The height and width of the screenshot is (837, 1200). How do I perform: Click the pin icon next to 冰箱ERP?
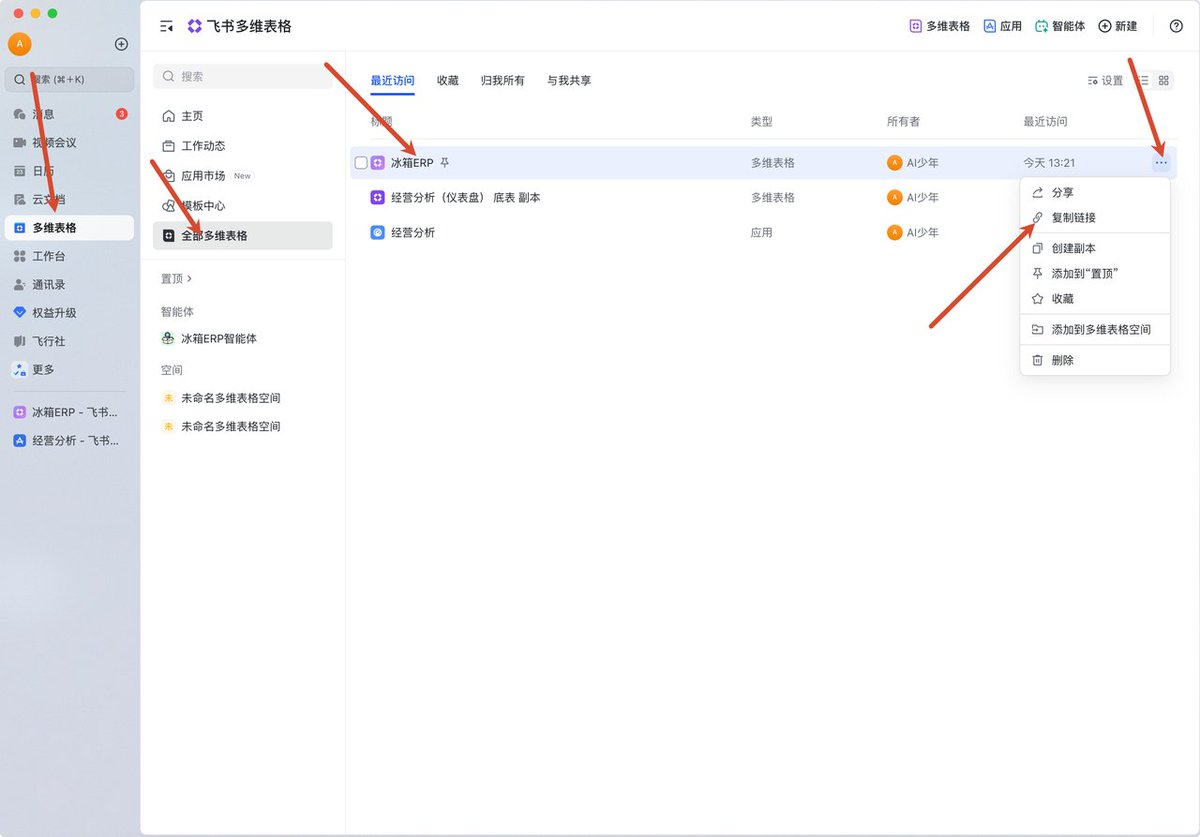click(x=445, y=162)
